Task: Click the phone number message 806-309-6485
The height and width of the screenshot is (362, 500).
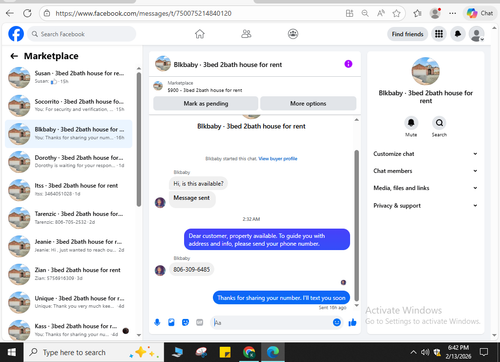Action: point(192,269)
